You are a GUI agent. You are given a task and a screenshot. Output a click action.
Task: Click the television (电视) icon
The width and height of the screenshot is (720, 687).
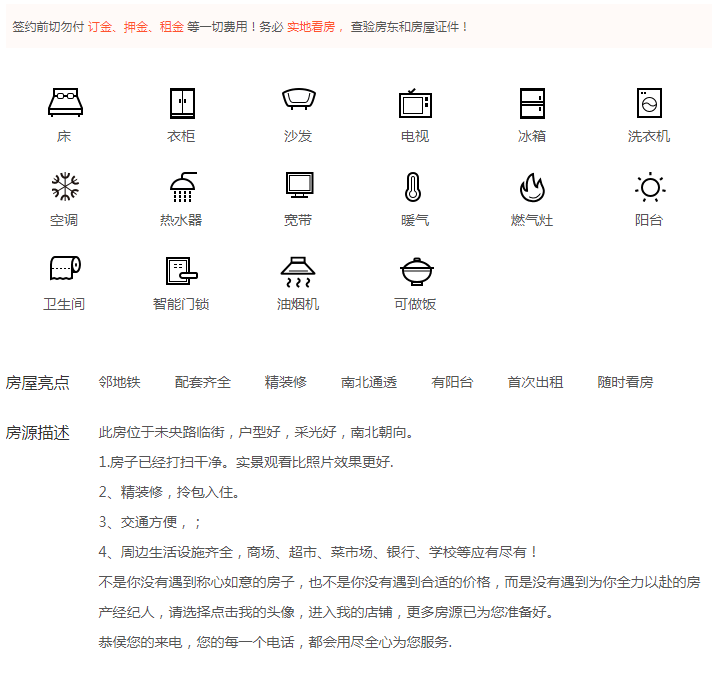click(415, 103)
